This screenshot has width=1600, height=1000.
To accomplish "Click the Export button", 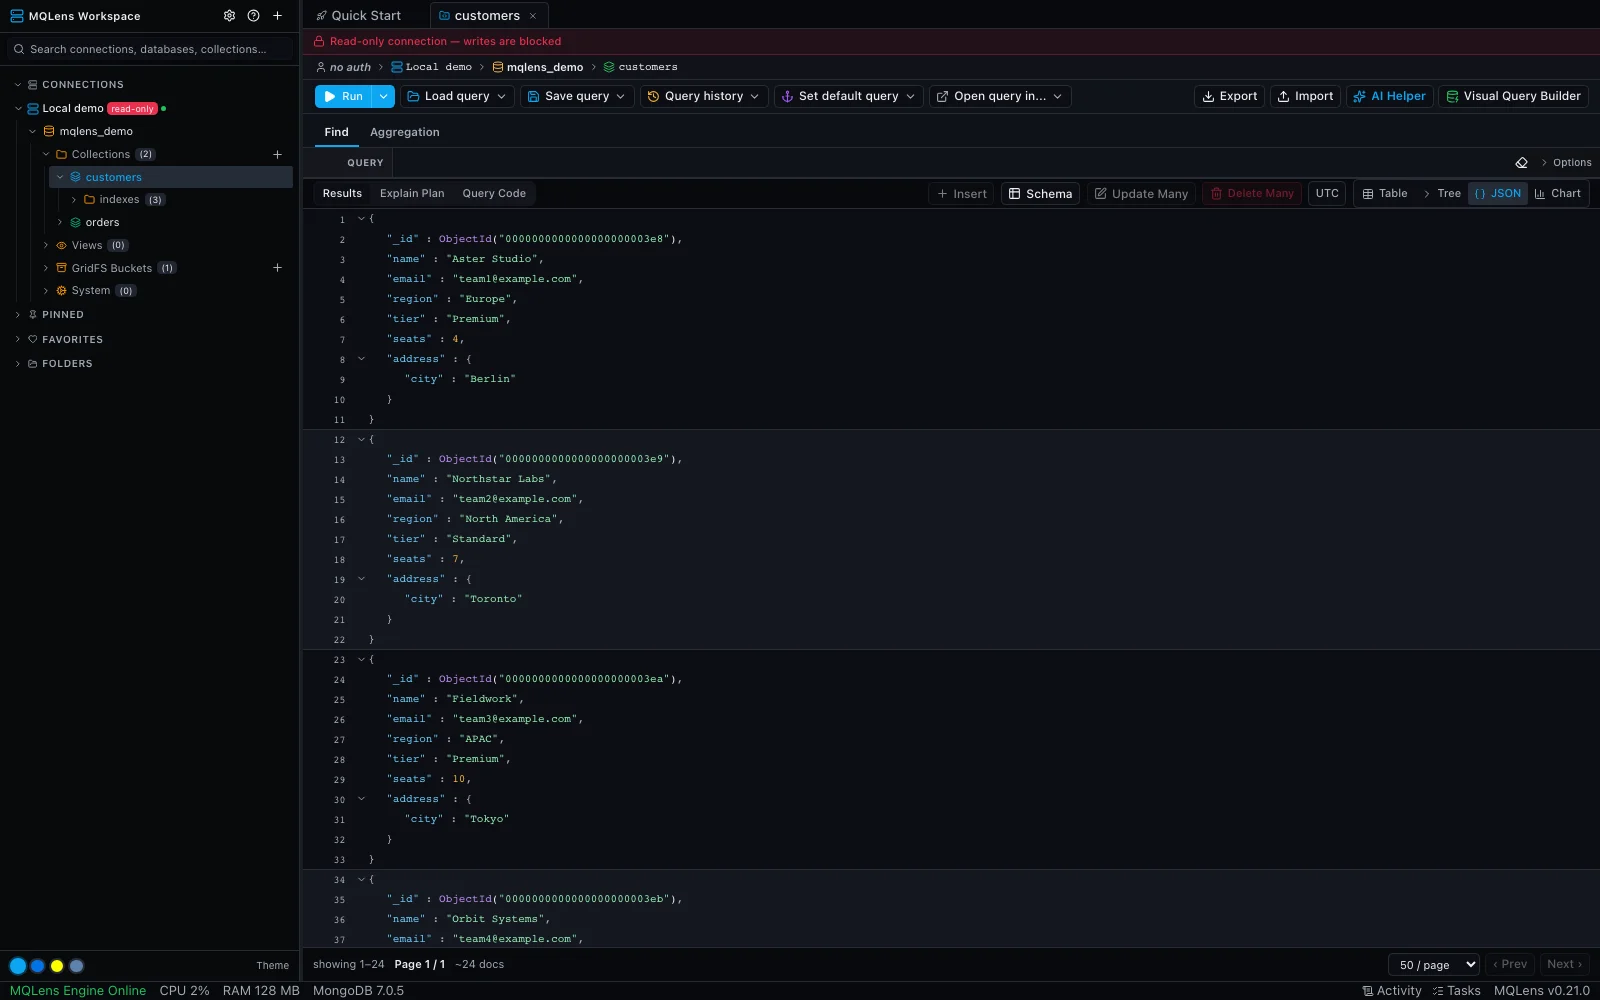I will tap(1229, 96).
